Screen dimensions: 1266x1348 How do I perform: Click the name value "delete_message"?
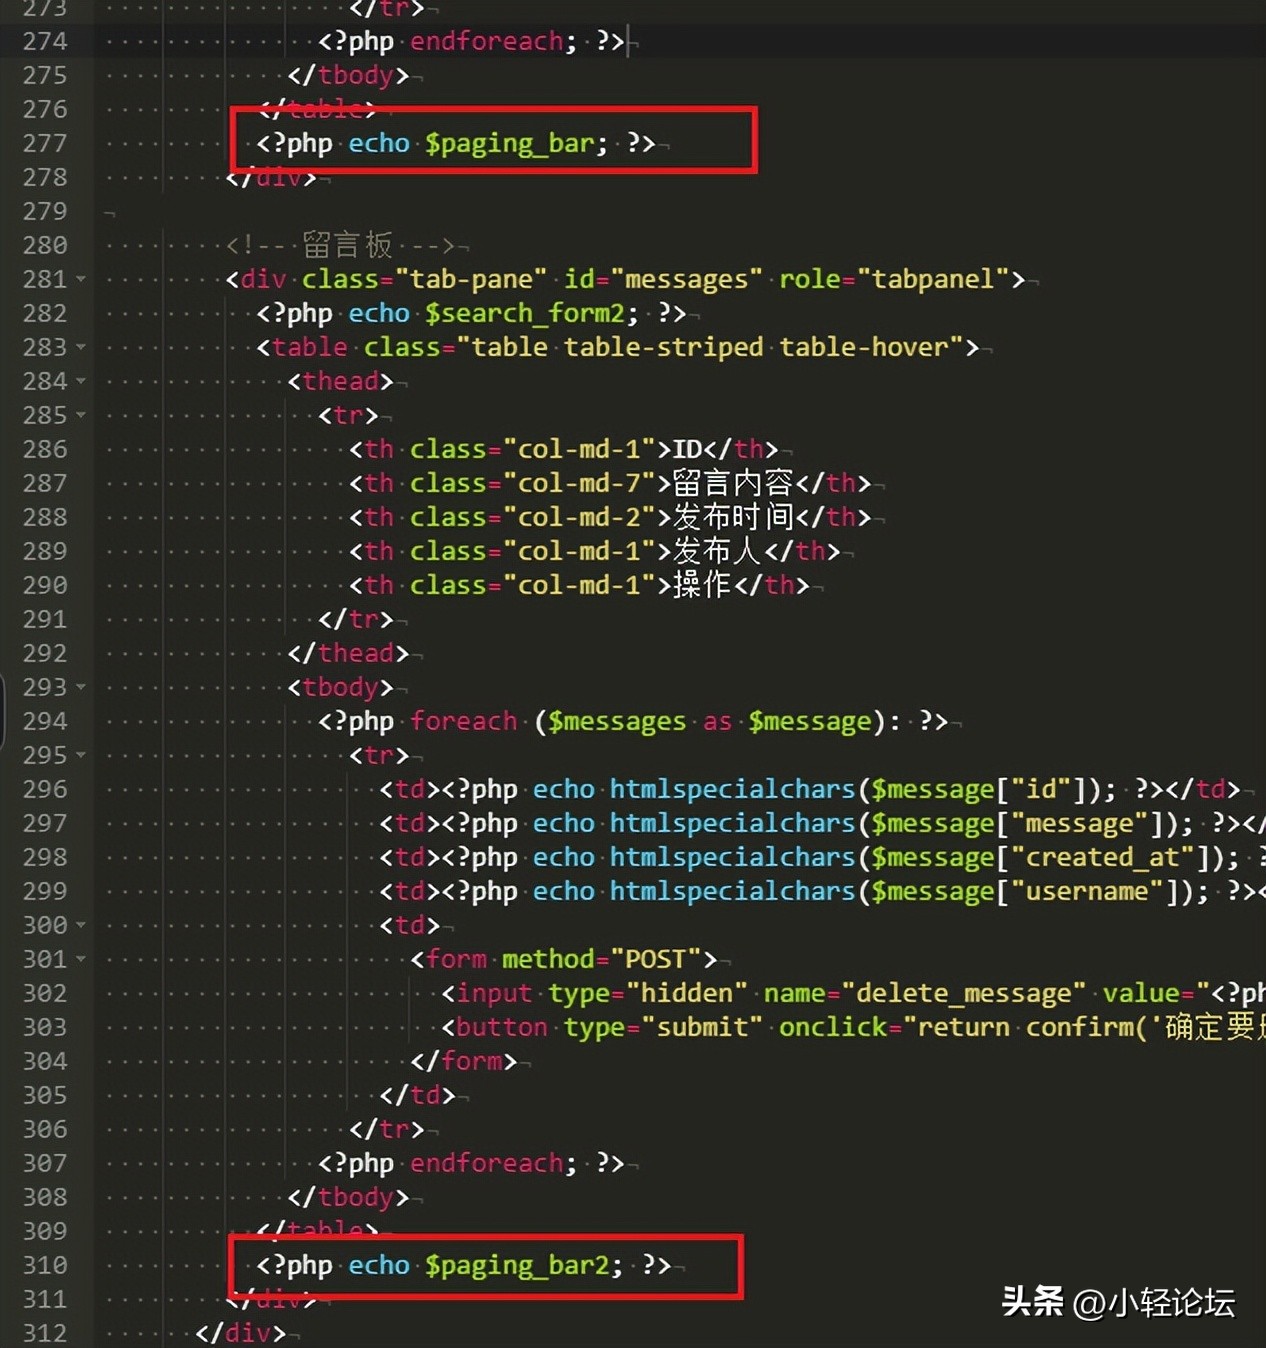click(964, 994)
